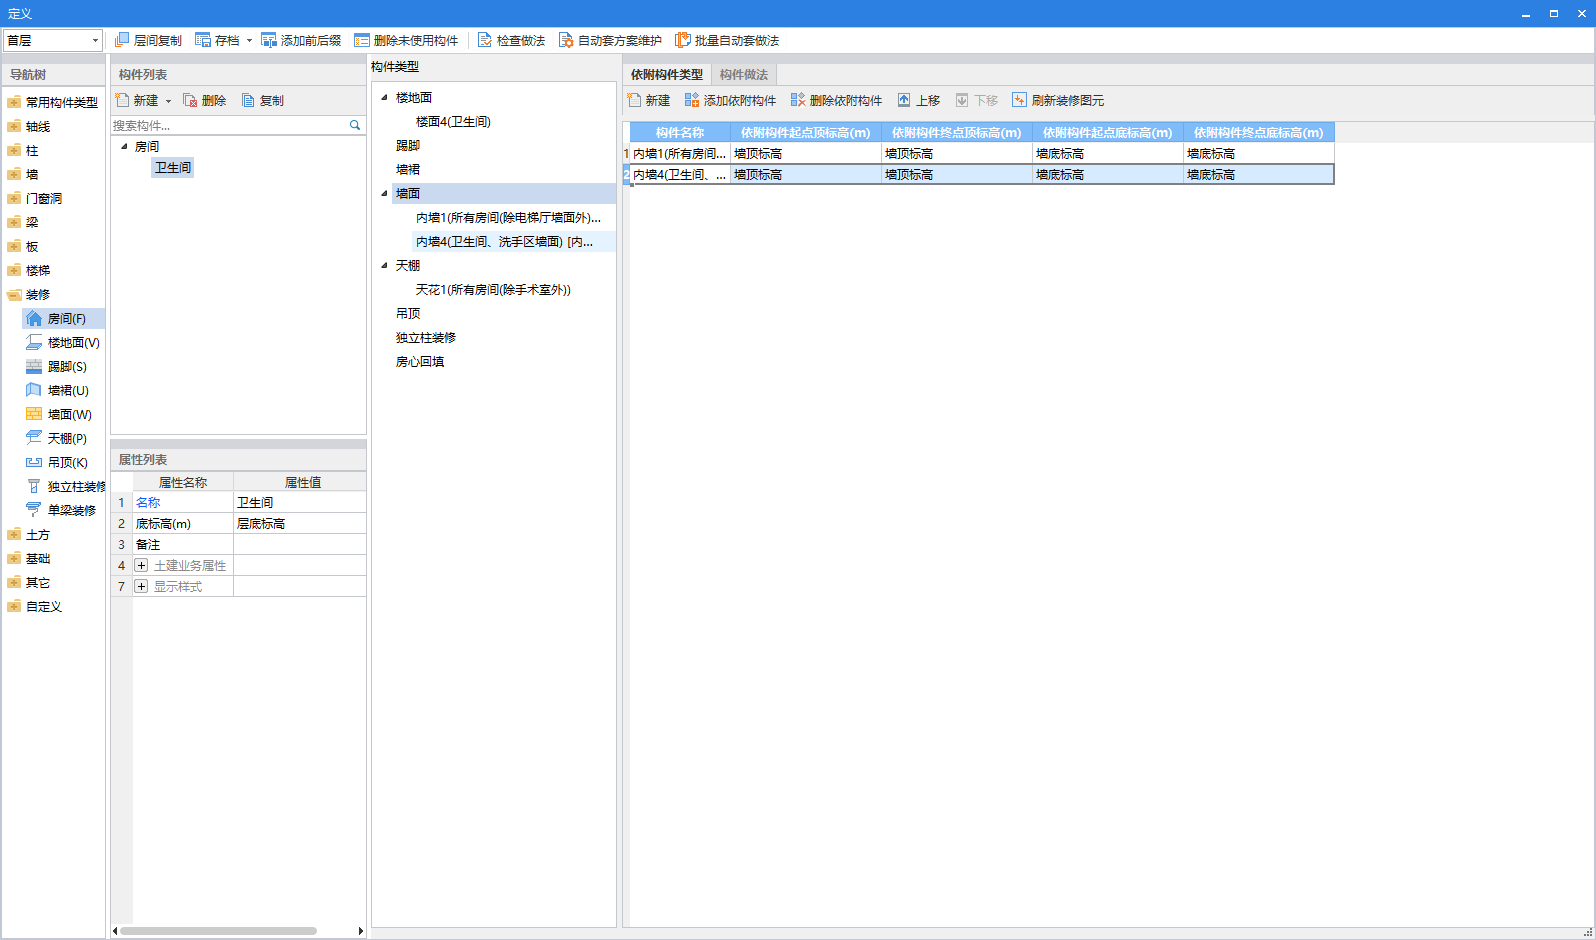This screenshot has width=1596, height=940.
Task: Click 删除 in 构件列表 panel
Action: point(205,100)
